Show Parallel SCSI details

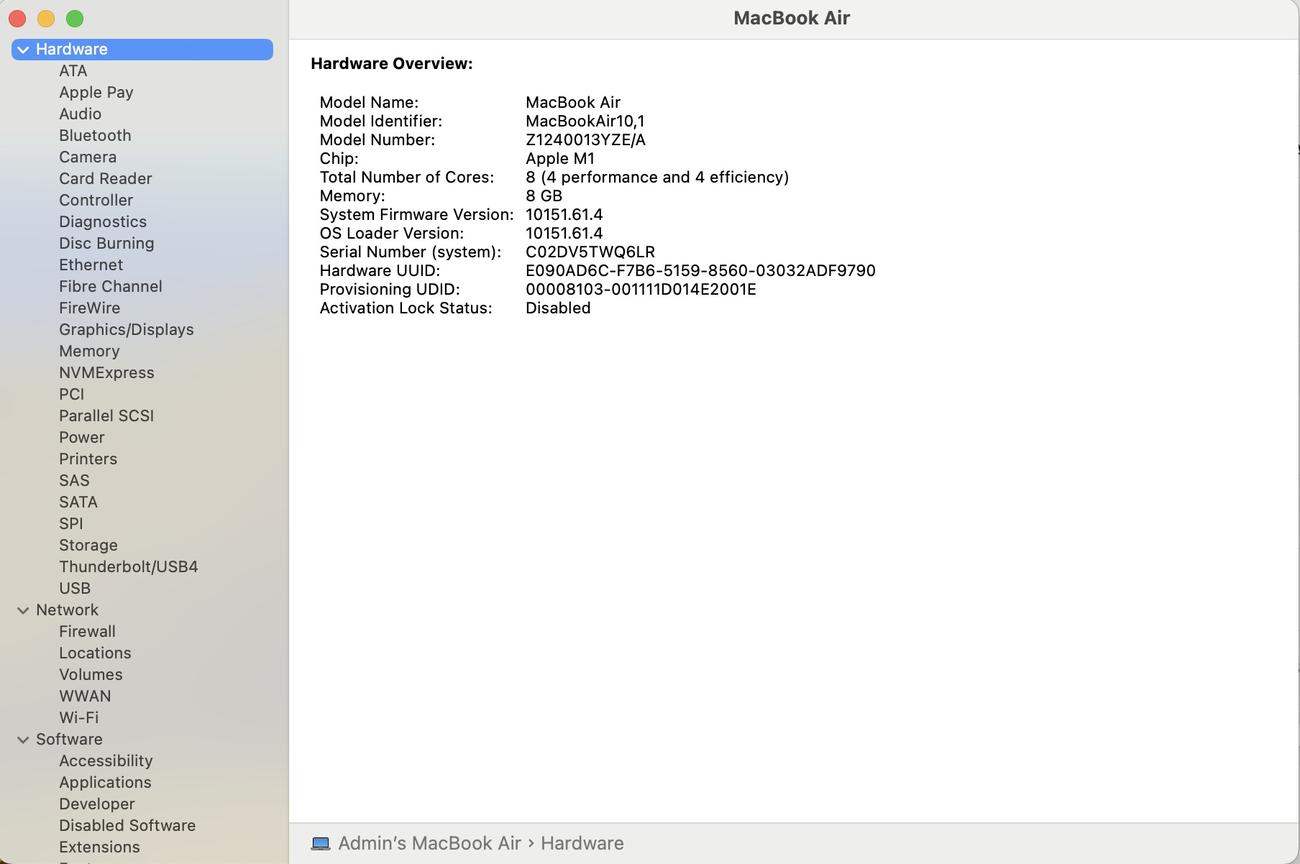pyautogui.click(x=107, y=416)
